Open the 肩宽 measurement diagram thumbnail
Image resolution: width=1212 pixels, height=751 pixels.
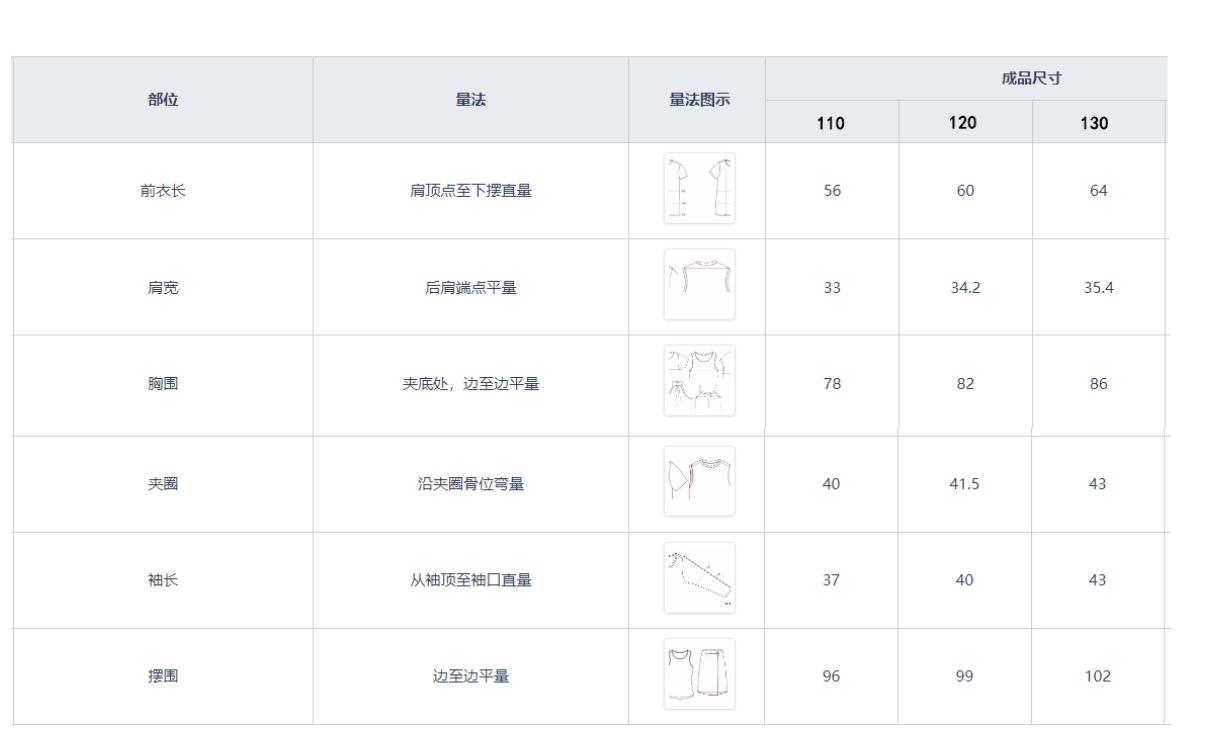pos(699,285)
